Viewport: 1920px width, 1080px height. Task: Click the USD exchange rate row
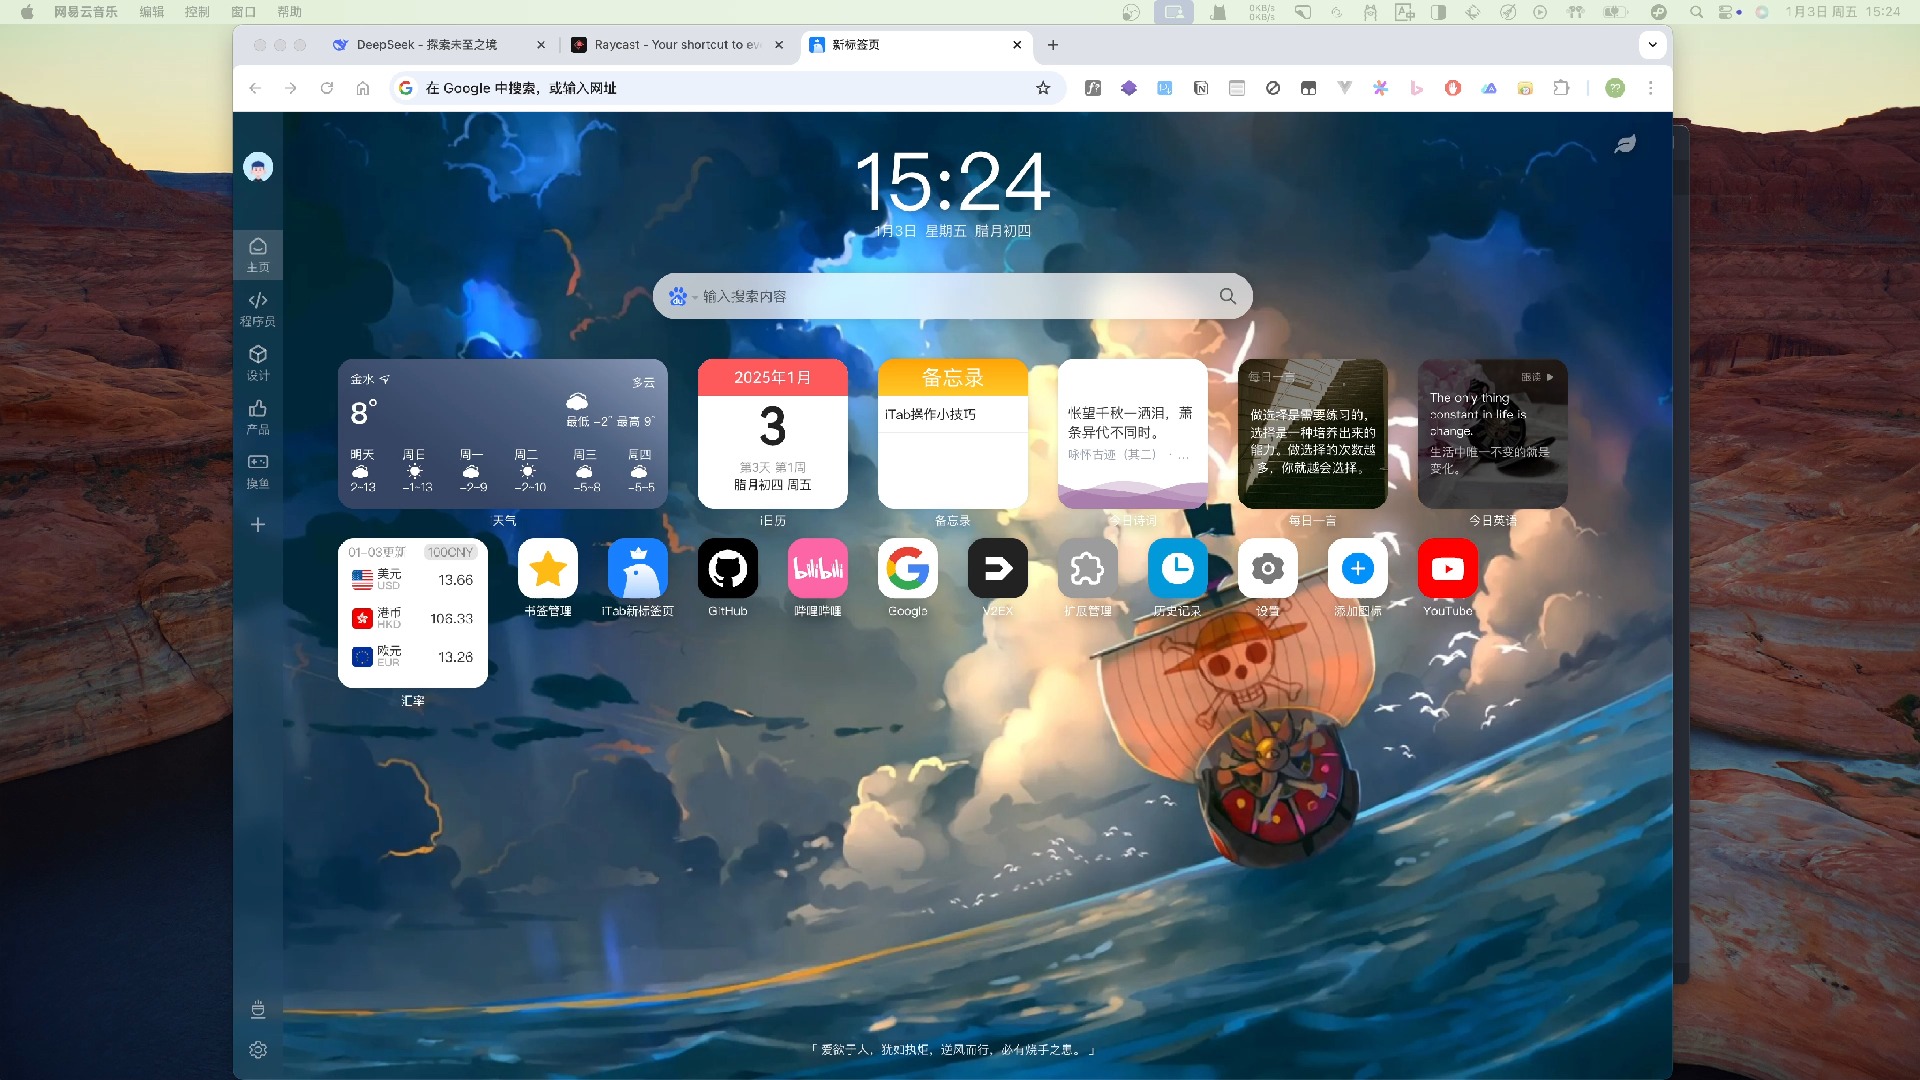click(413, 580)
